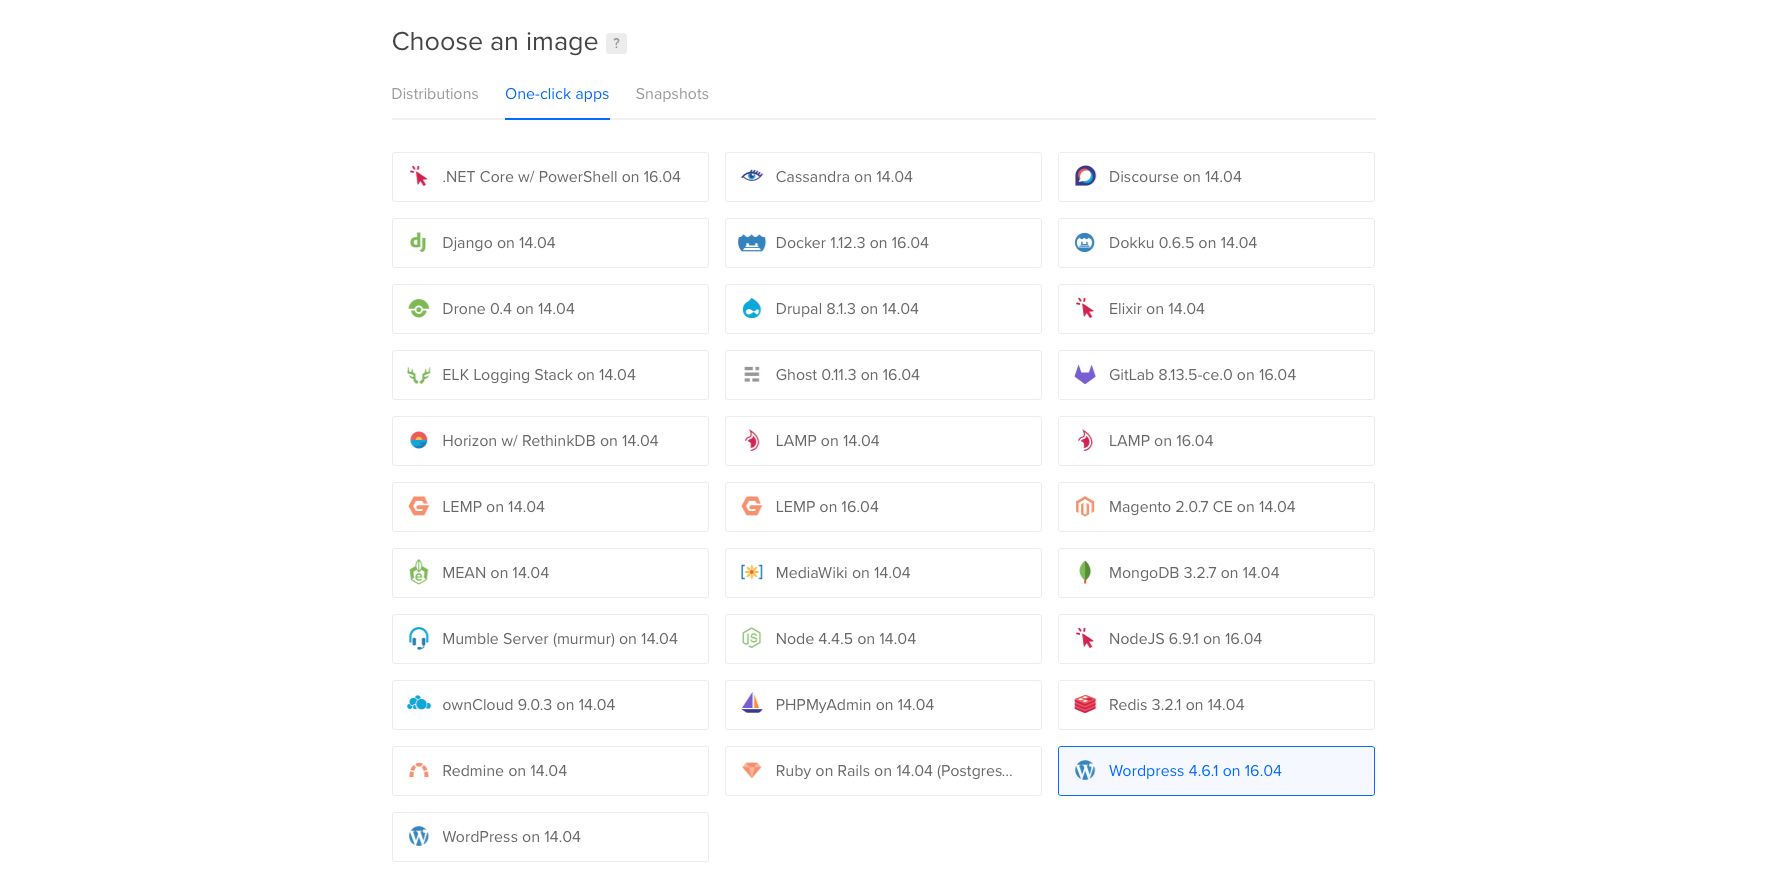
Task: Select NodeJS 6.9.1 on 16.04
Action: [1215, 639]
